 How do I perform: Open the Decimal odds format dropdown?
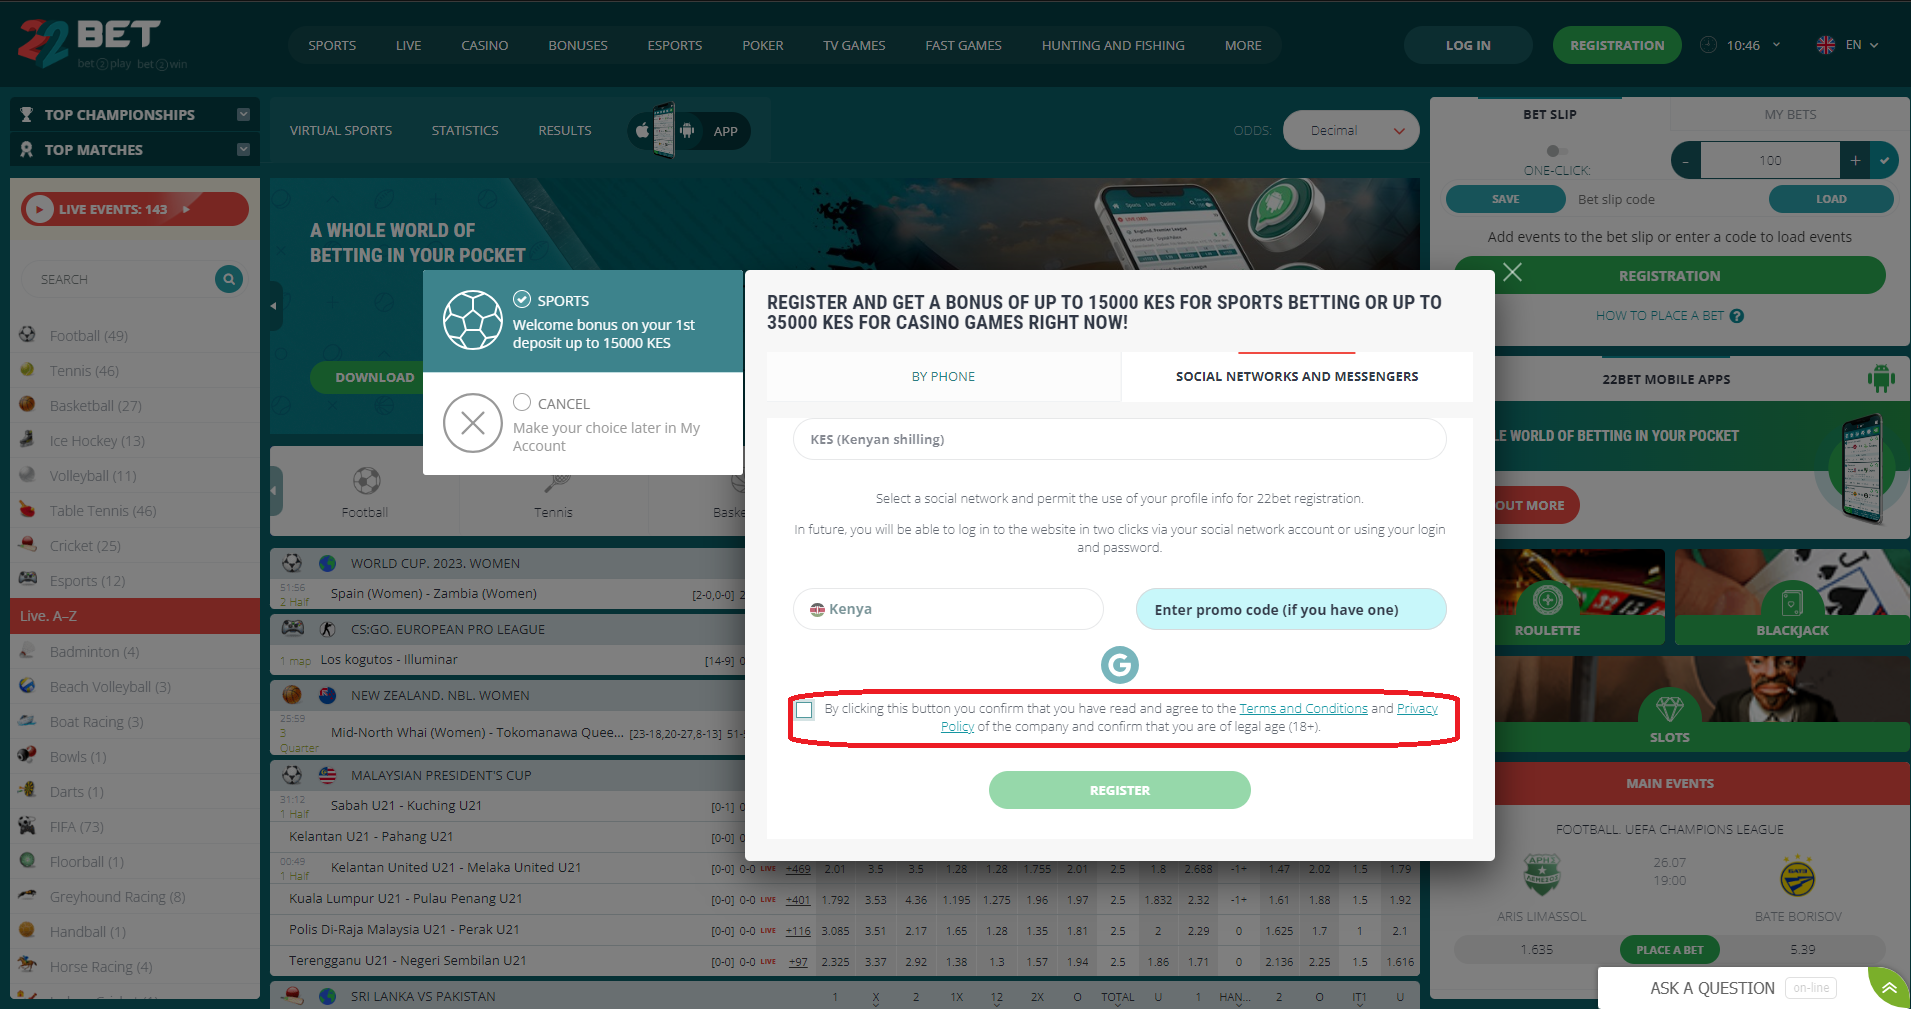pos(1350,130)
